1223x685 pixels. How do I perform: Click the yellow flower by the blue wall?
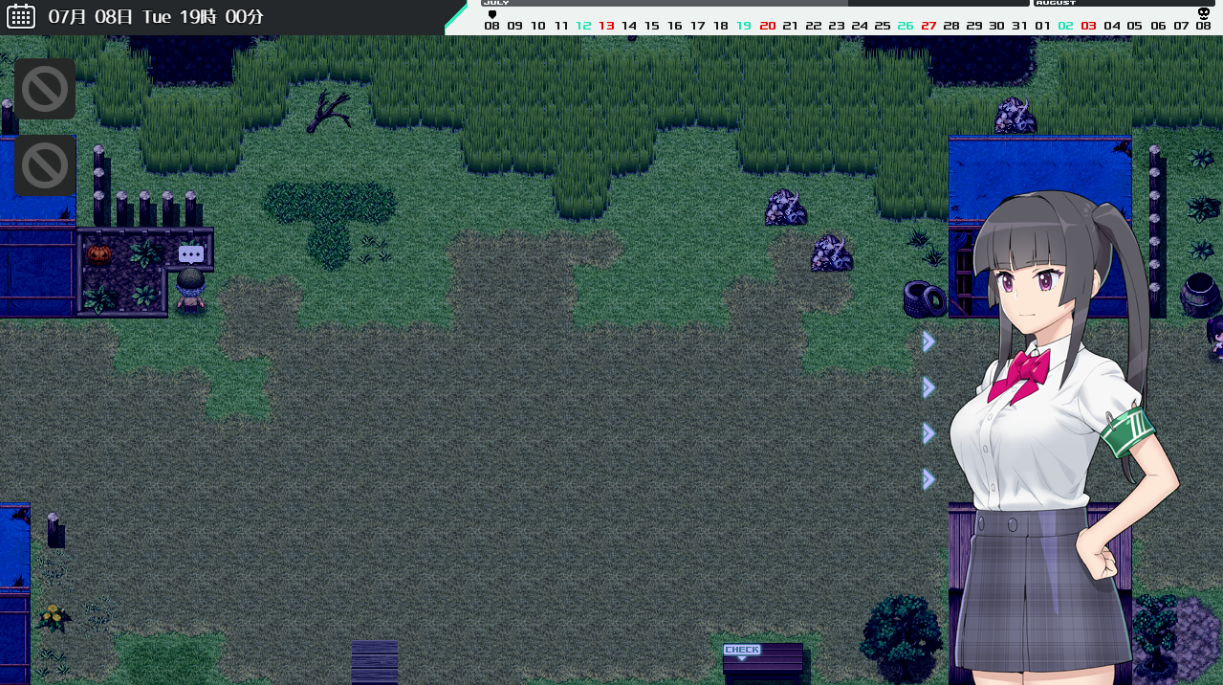(x=54, y=617)
